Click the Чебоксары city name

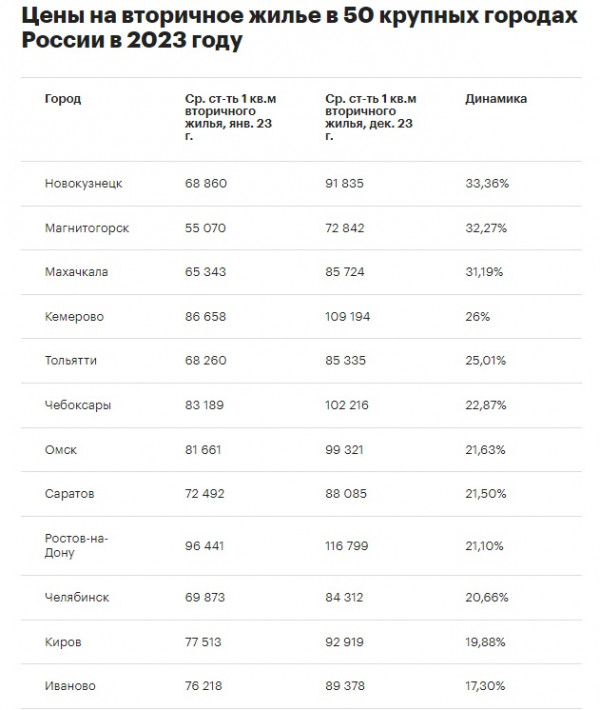coord(78,405)
